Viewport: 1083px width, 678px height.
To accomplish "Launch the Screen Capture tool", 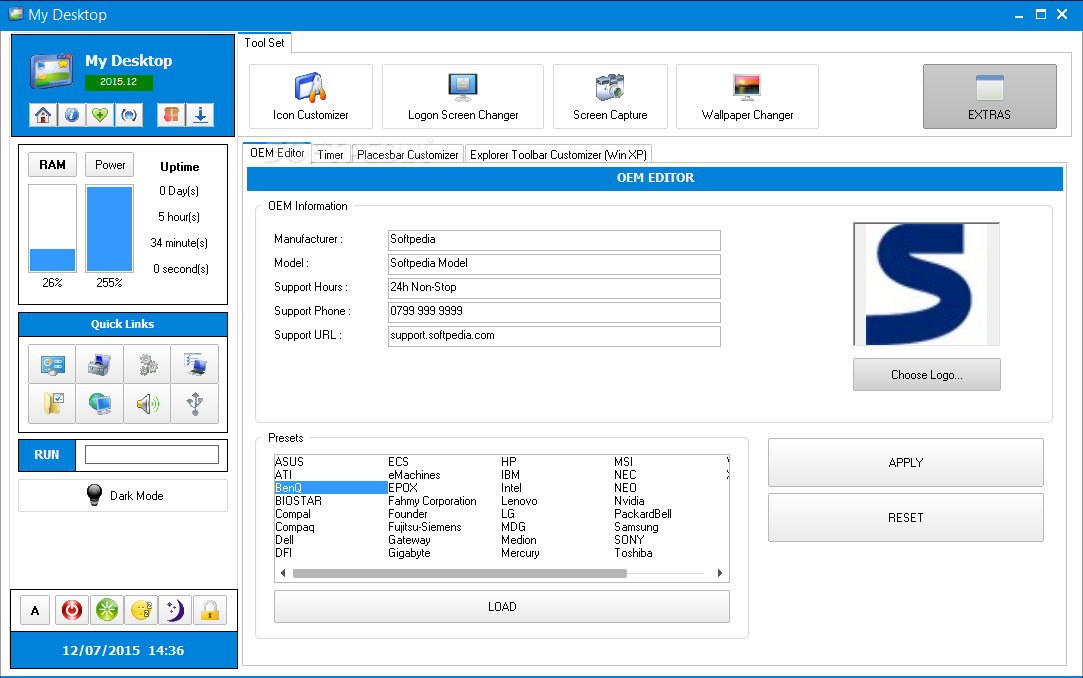I will [x=610, y=97].
